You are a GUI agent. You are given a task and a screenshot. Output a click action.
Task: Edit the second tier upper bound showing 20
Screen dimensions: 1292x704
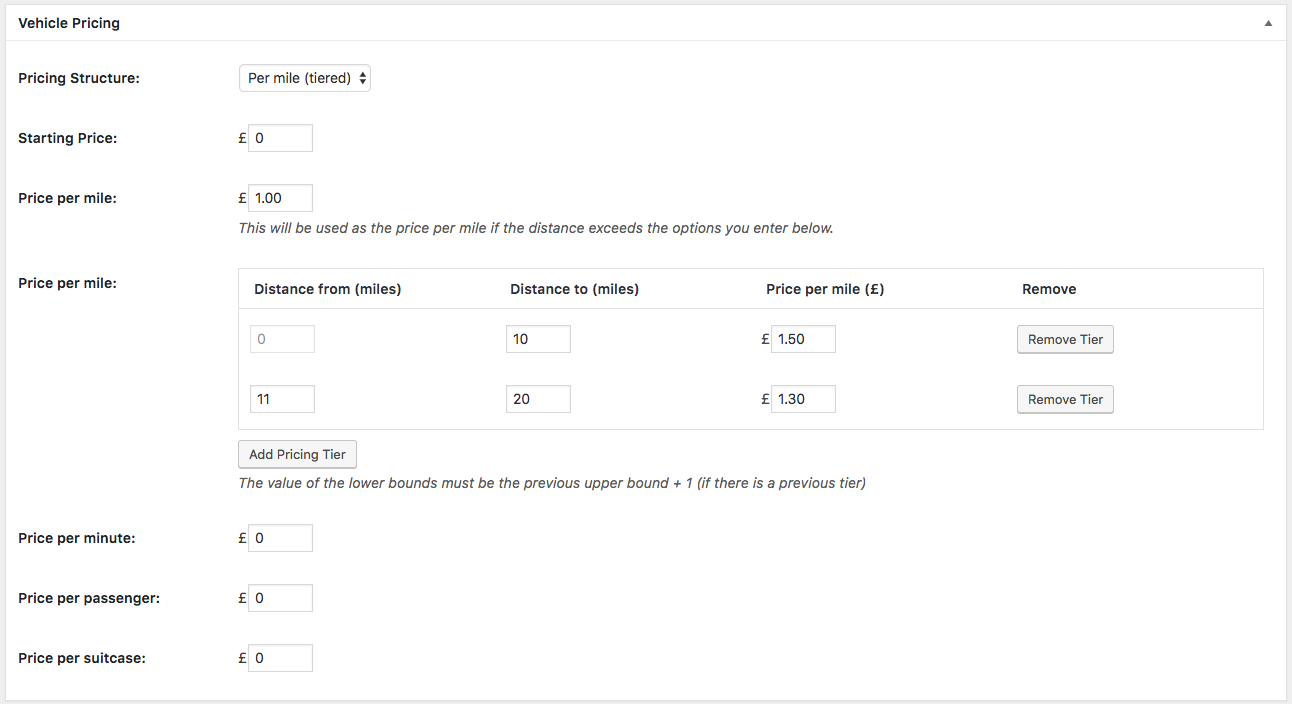click(x=538, y=399)
